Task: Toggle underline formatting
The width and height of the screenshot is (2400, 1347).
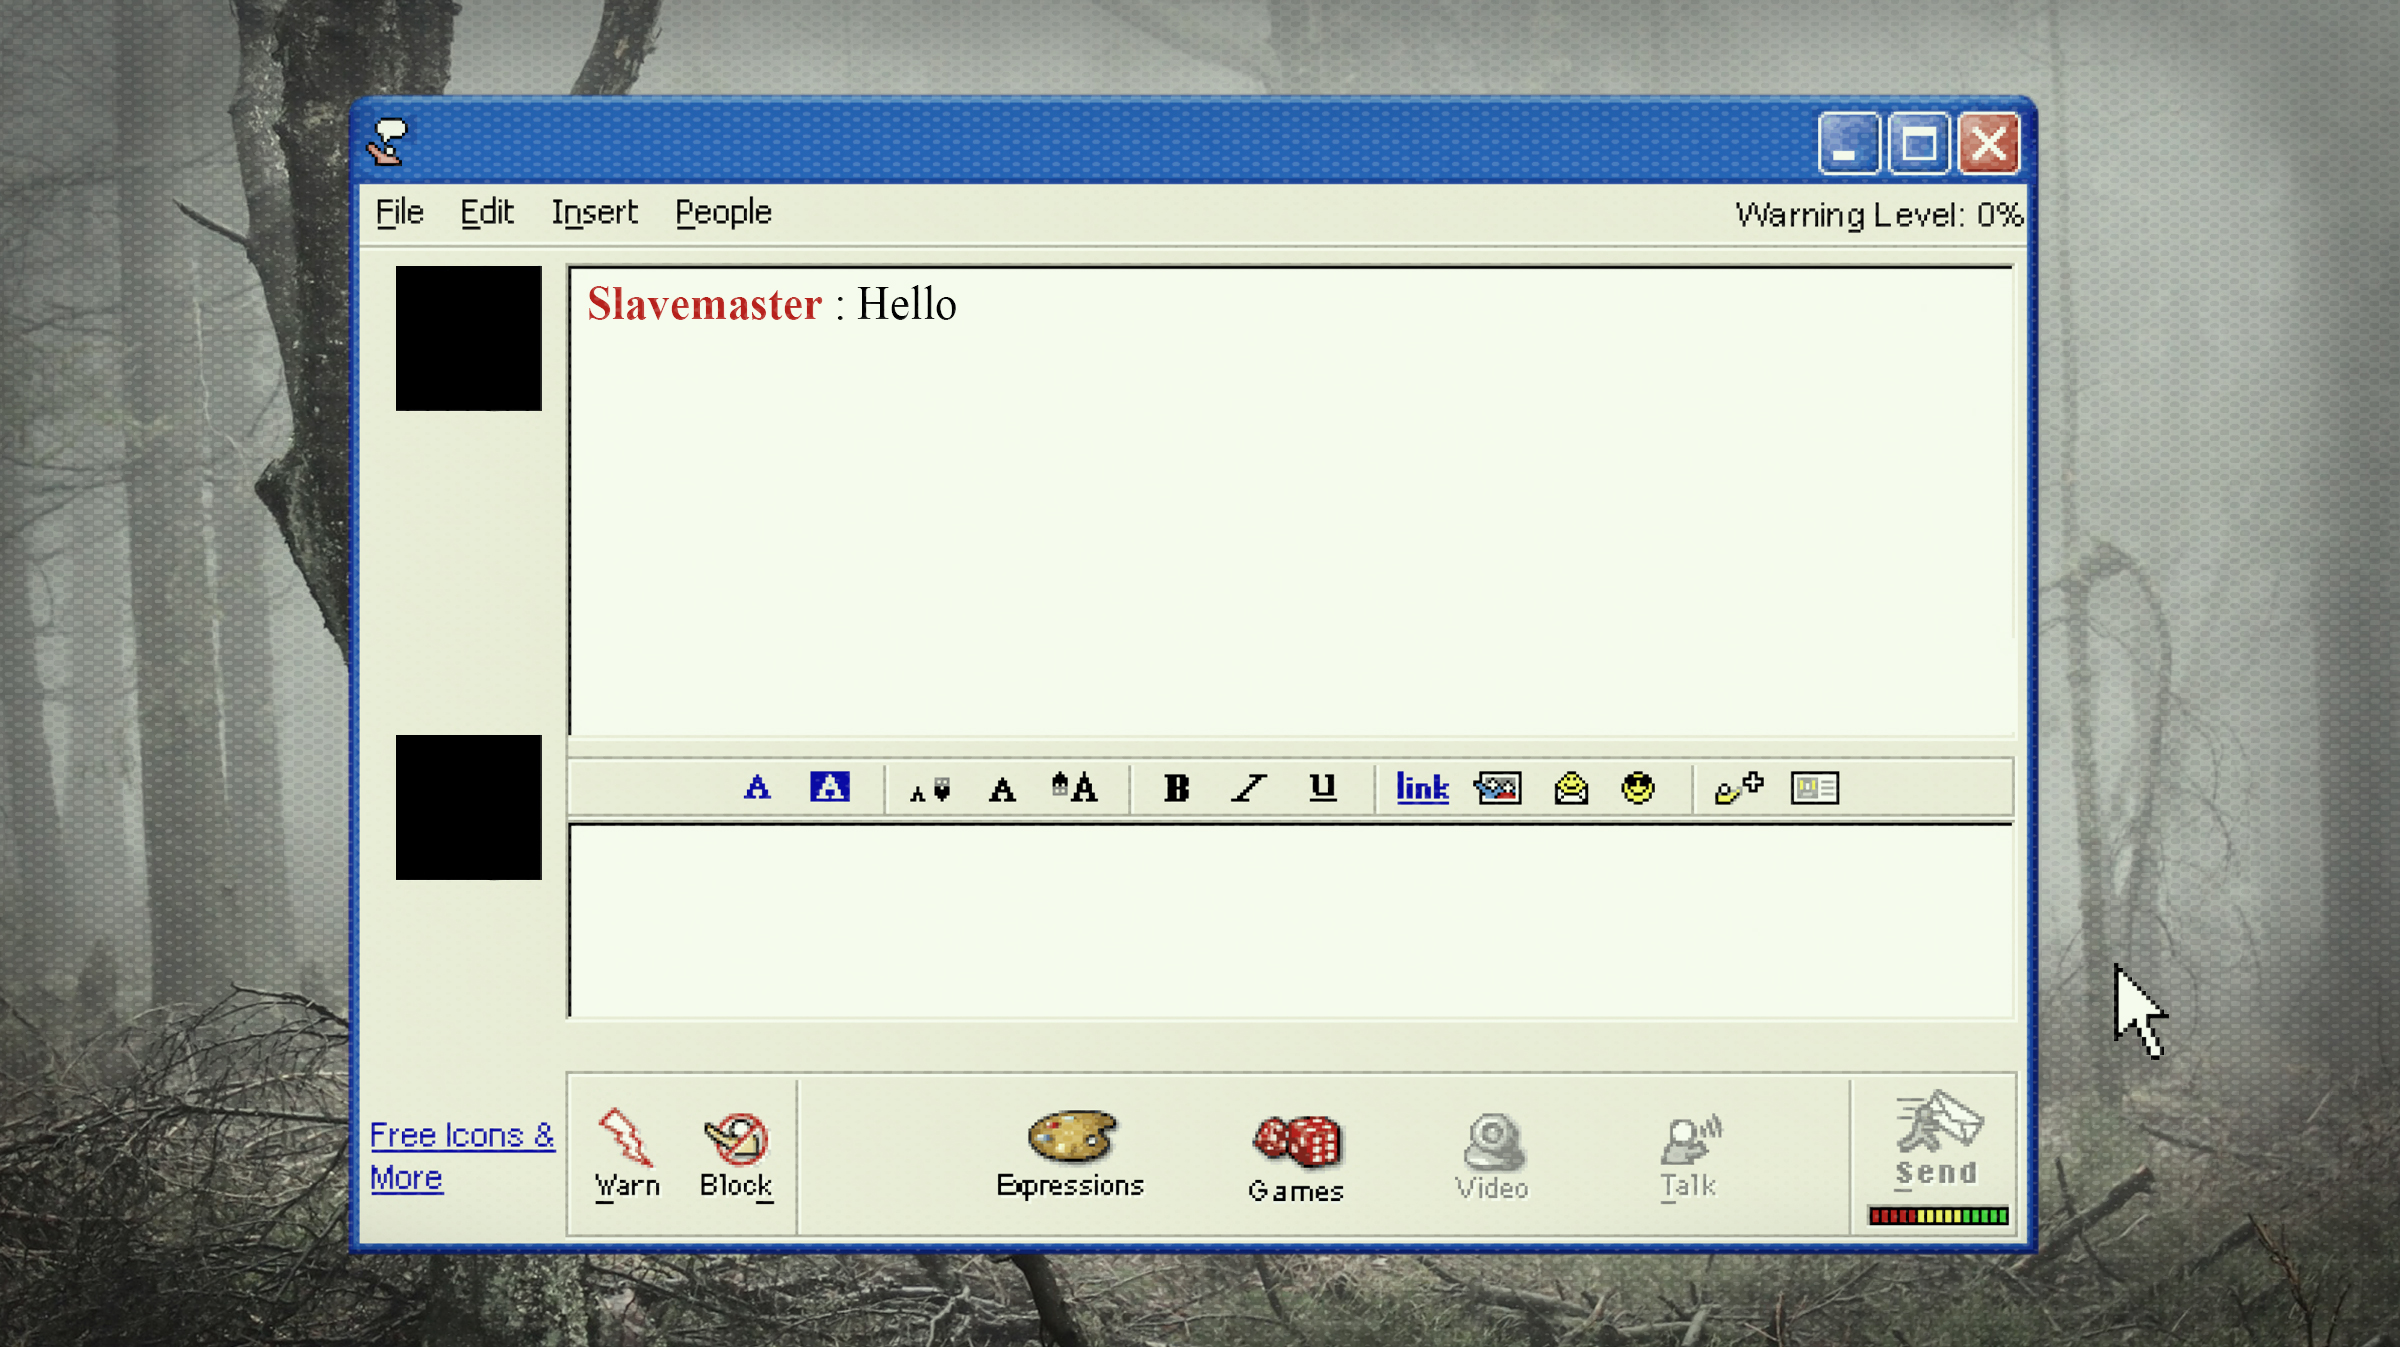Action: [1323, 788]
